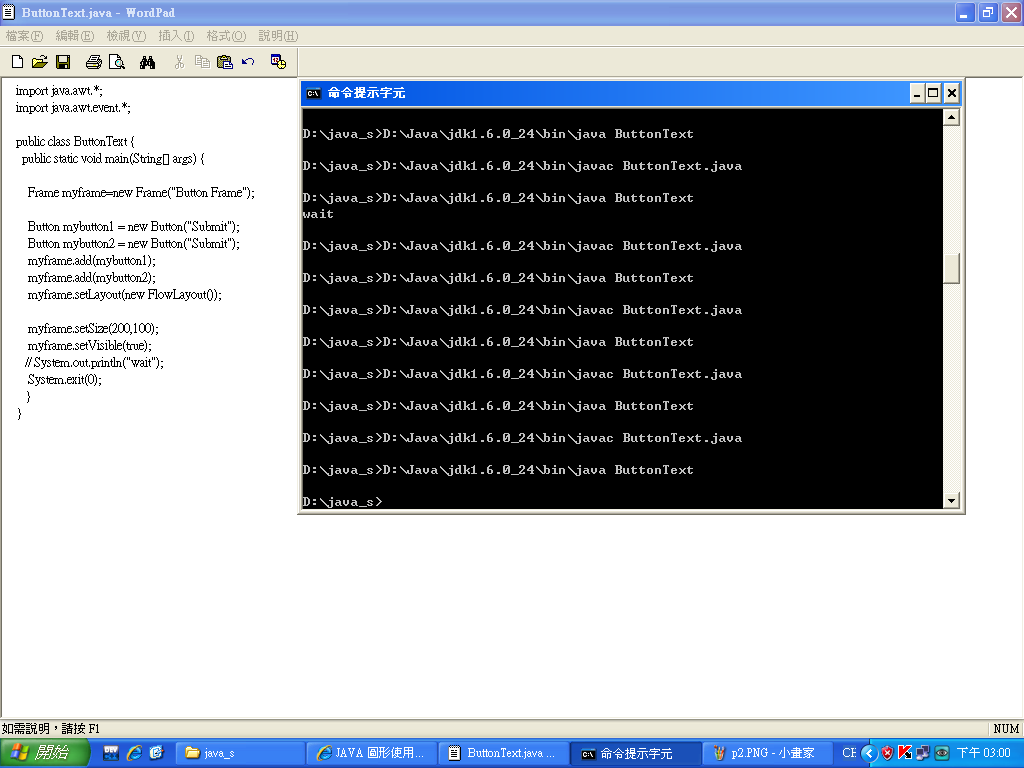Click the red shield tray icon
Image resolution: width=1024 pixels, height=768 pixels.
[x=887, y=753]
